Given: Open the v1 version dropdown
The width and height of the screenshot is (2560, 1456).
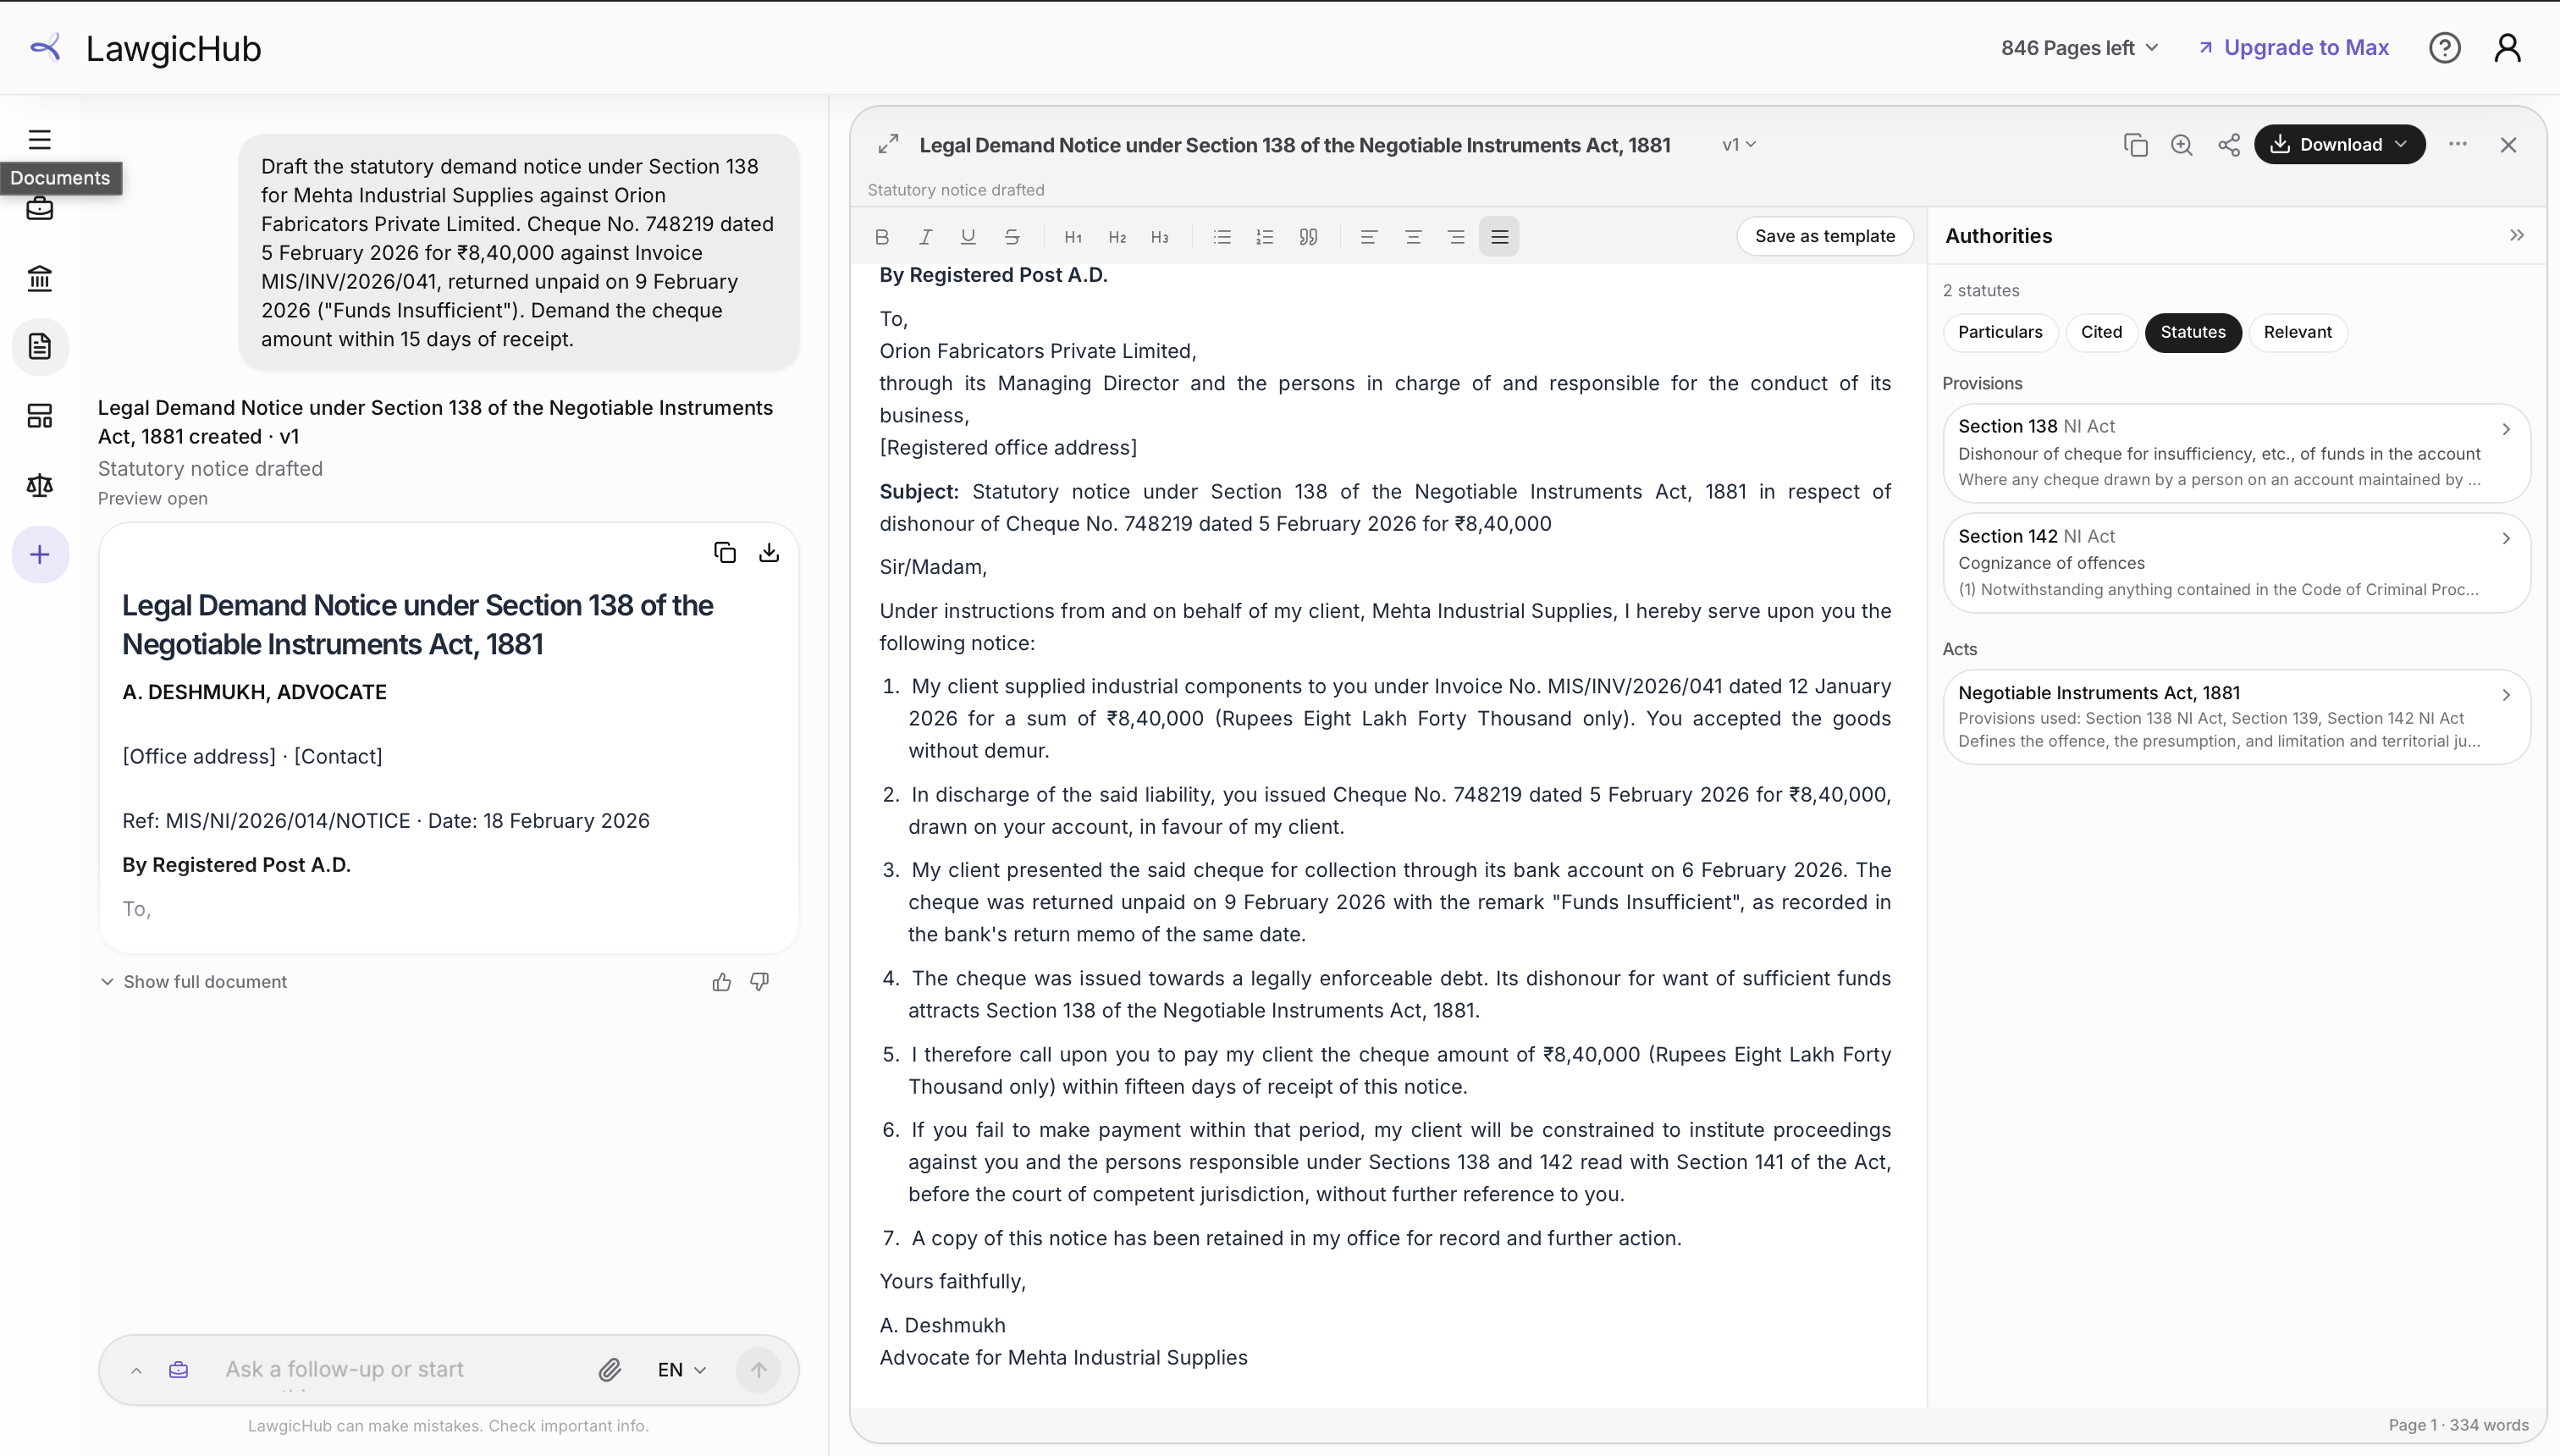Looking at the screenshot, I should pyautogui.click(x=1739, y=145).
